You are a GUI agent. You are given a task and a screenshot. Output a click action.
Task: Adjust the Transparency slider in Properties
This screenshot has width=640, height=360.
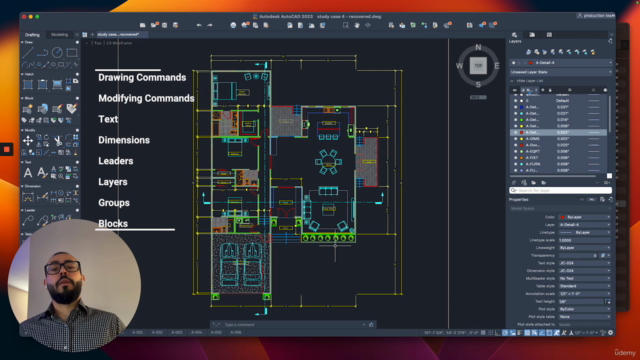pyautogui.click(x=578, y=256)
